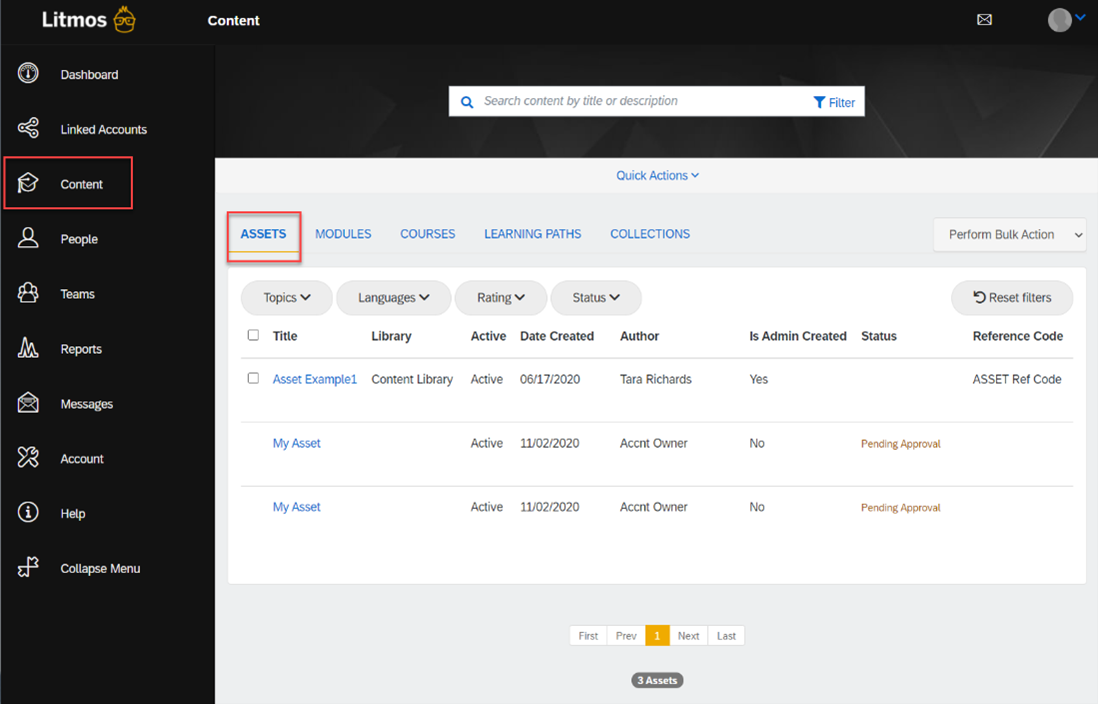This screenshot has height=704, width=1098.
Task: Expand the Status filter dropdown
Action: [596, 298]
